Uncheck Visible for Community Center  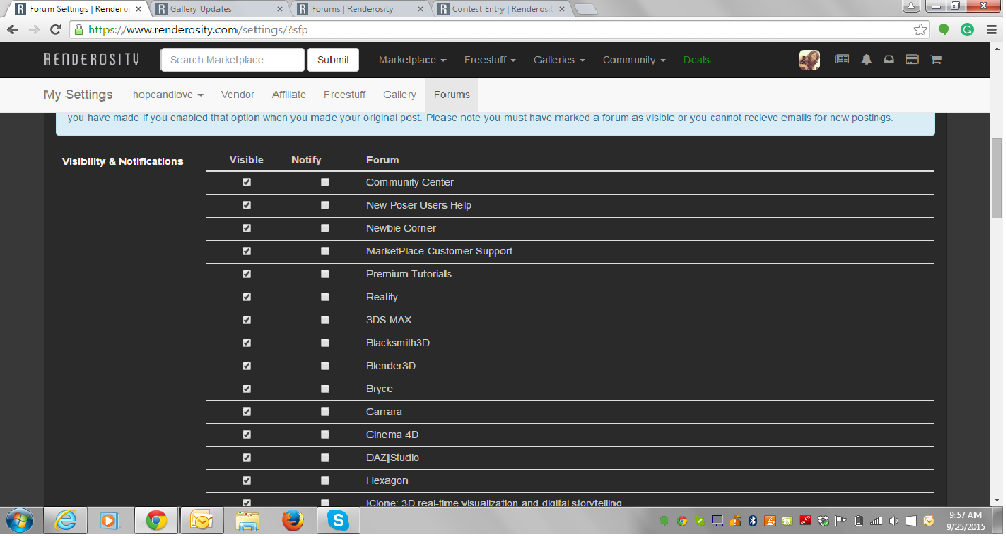pyautogui.click(x=247, y=182)
